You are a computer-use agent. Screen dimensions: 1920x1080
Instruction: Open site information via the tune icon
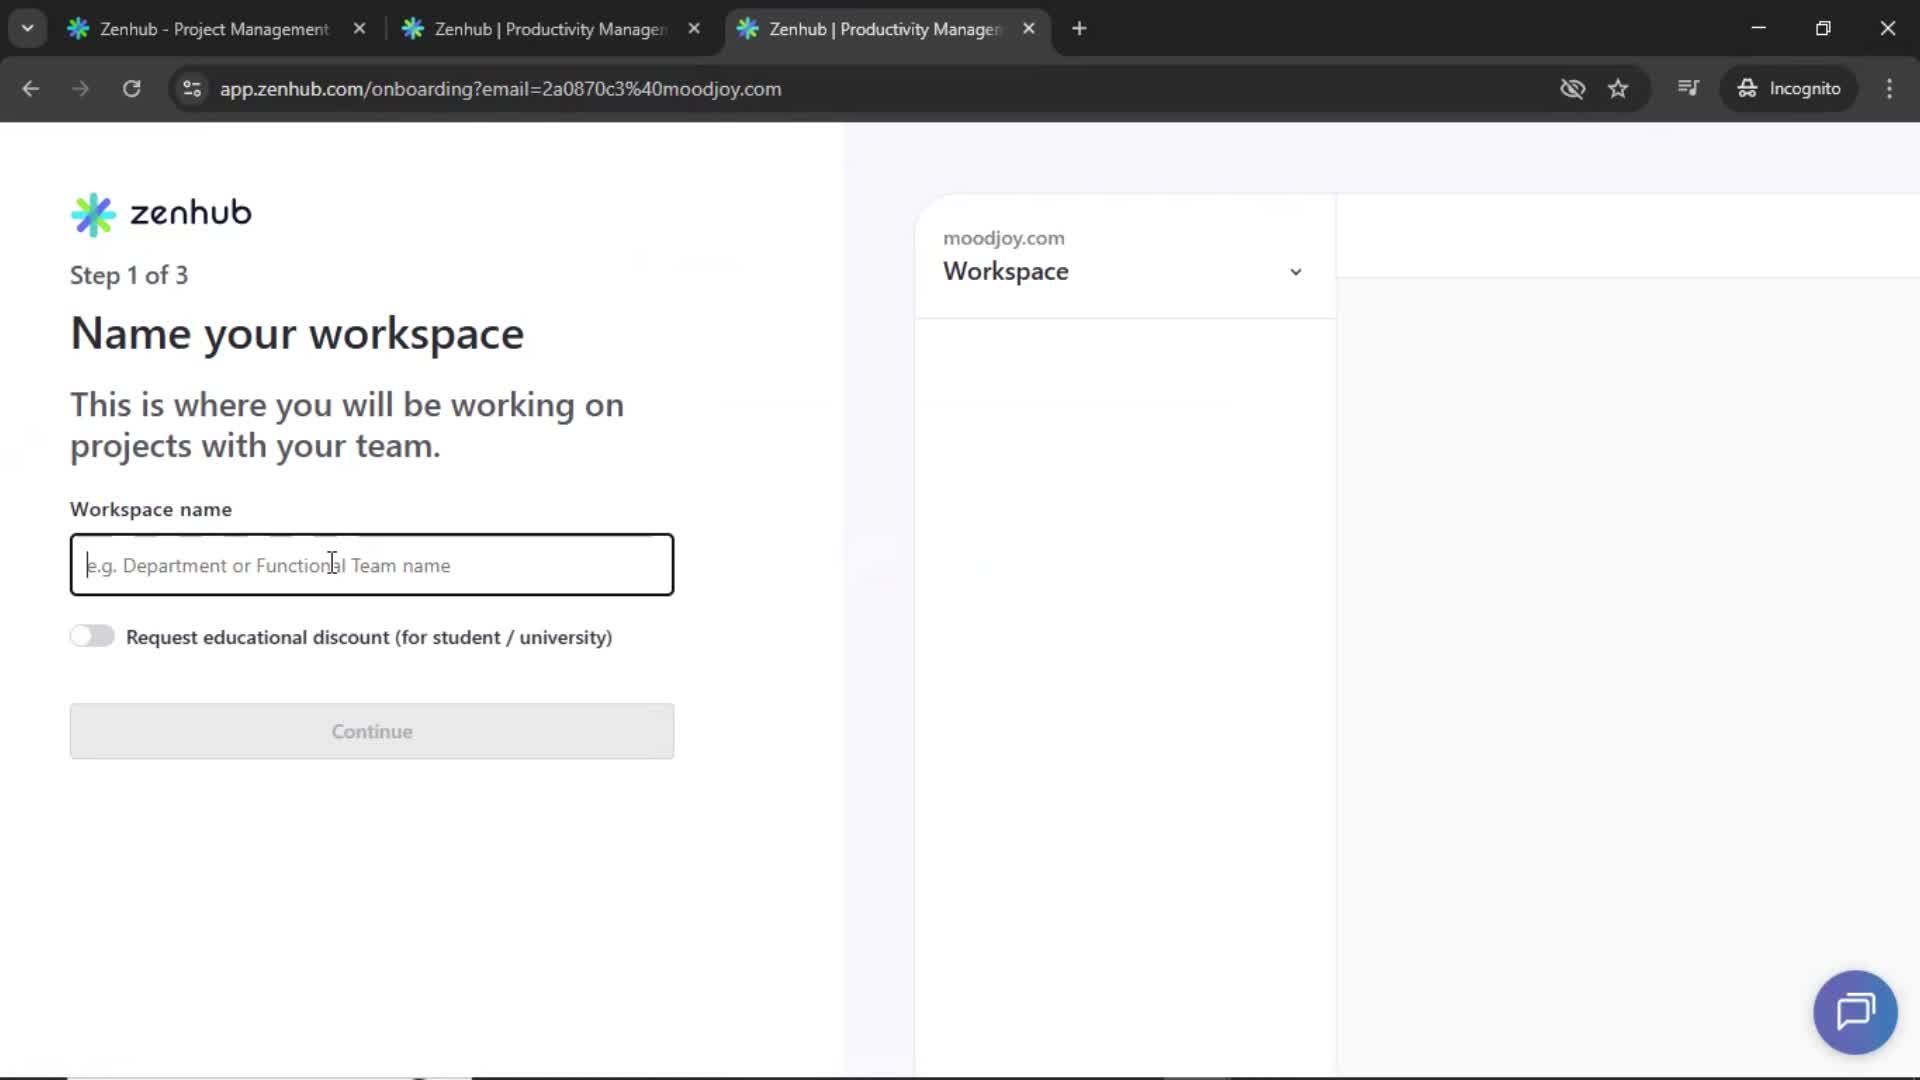coord(192,89)
